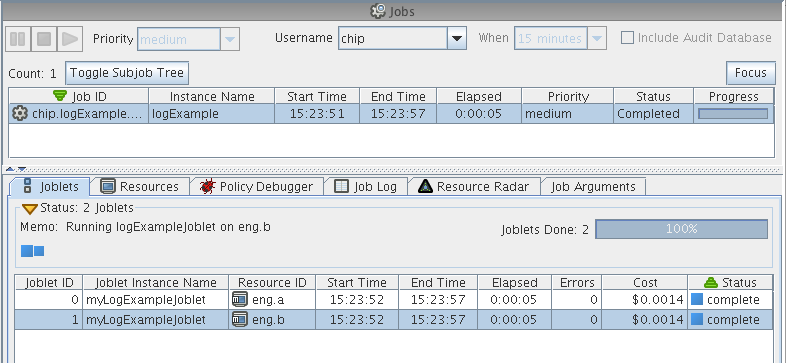Select joblet 0 myLogExampleJoblet name cell
This screenshot has height=363, width=786.
click(x=155, y=300)
